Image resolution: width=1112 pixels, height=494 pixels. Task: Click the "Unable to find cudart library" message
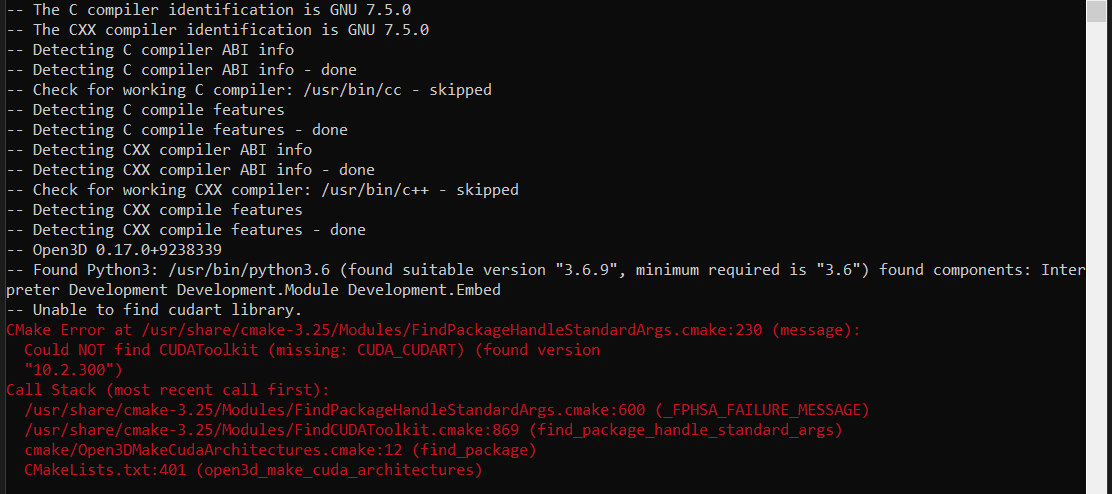tap(150, 310)
